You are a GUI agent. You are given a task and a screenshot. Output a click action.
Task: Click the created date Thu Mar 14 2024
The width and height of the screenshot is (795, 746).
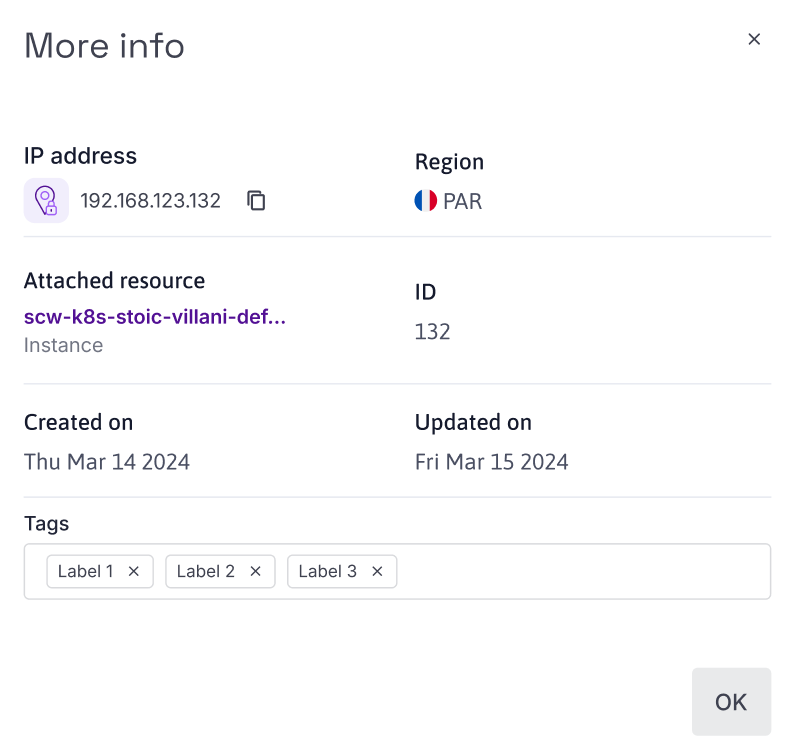tap(107, 461)
